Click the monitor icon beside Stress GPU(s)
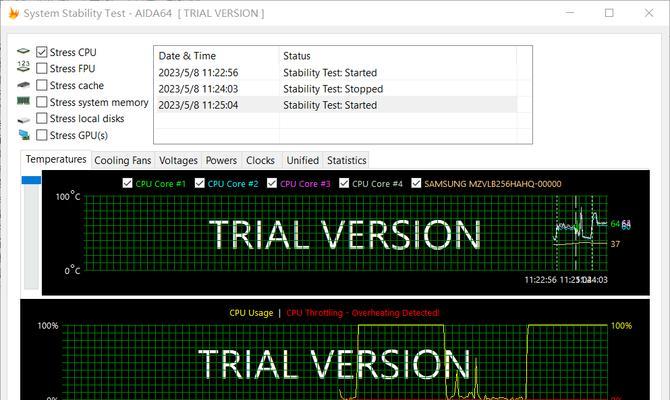Screen dimensions: 670x400 click(x=24, y=135)
